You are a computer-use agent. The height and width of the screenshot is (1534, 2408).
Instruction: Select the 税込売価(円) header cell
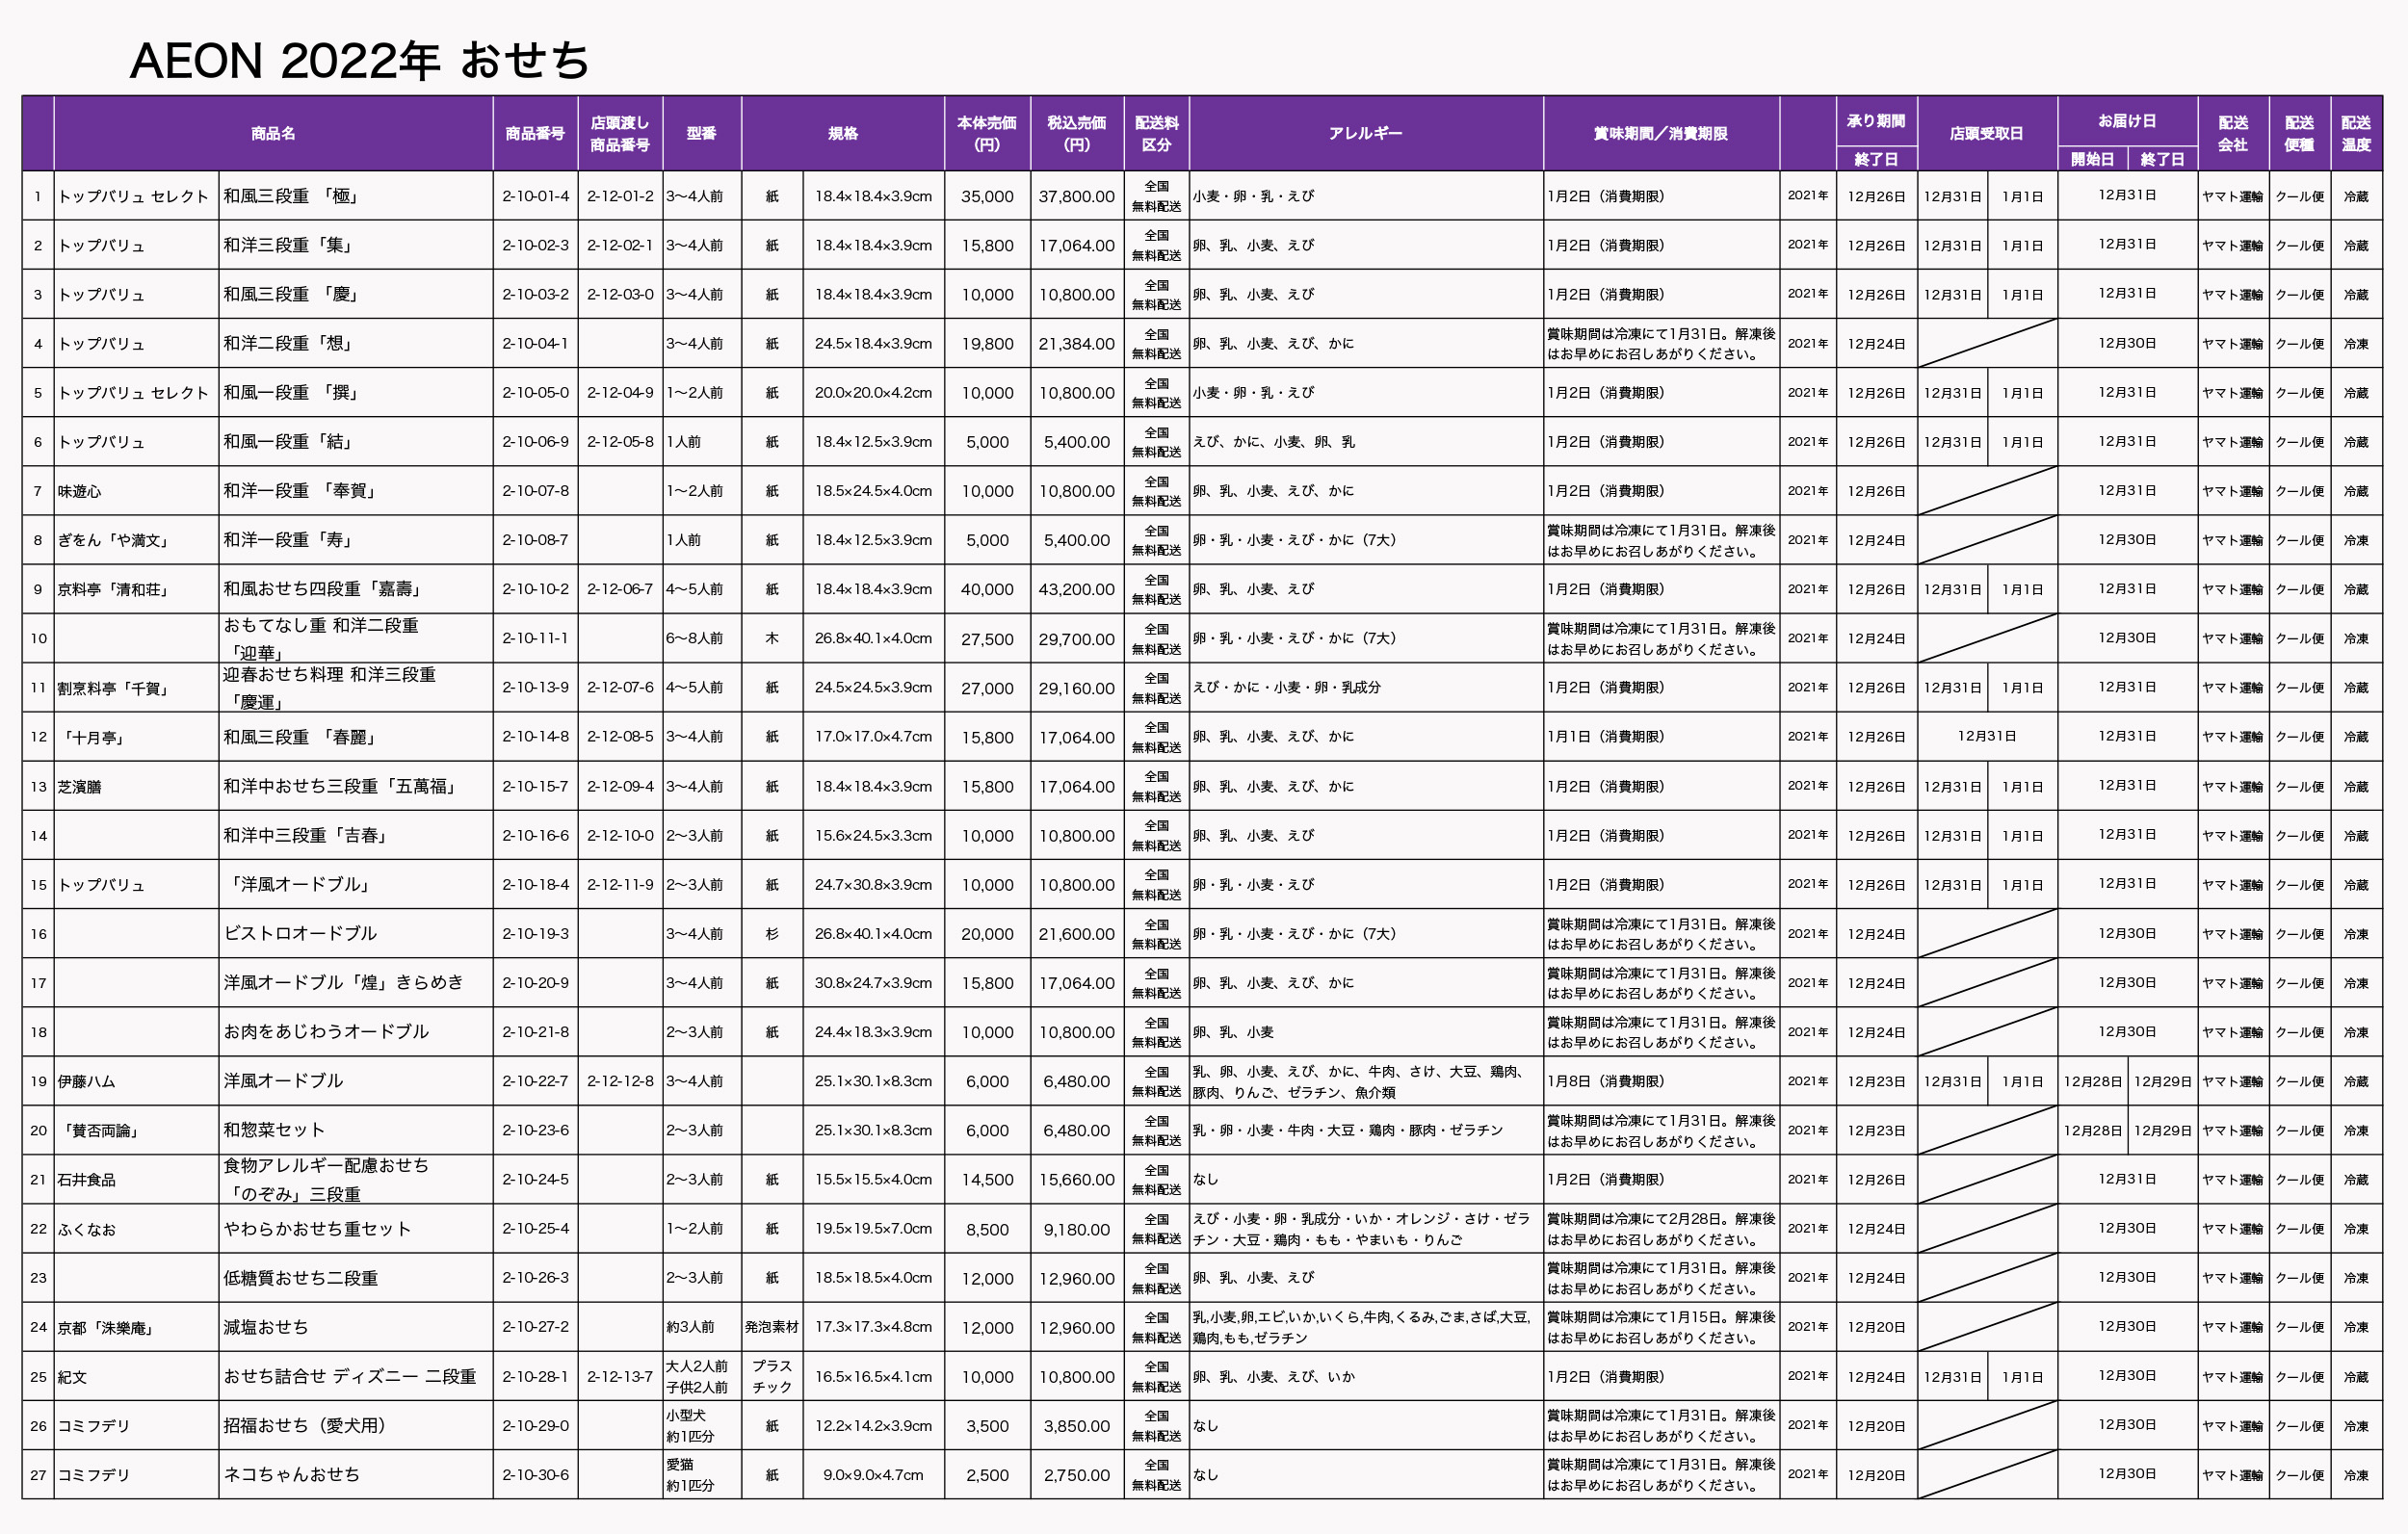point(1077,134)
